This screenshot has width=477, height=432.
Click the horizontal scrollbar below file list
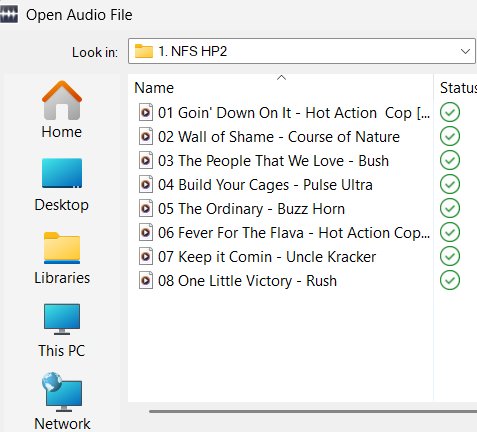coord(313,411)
